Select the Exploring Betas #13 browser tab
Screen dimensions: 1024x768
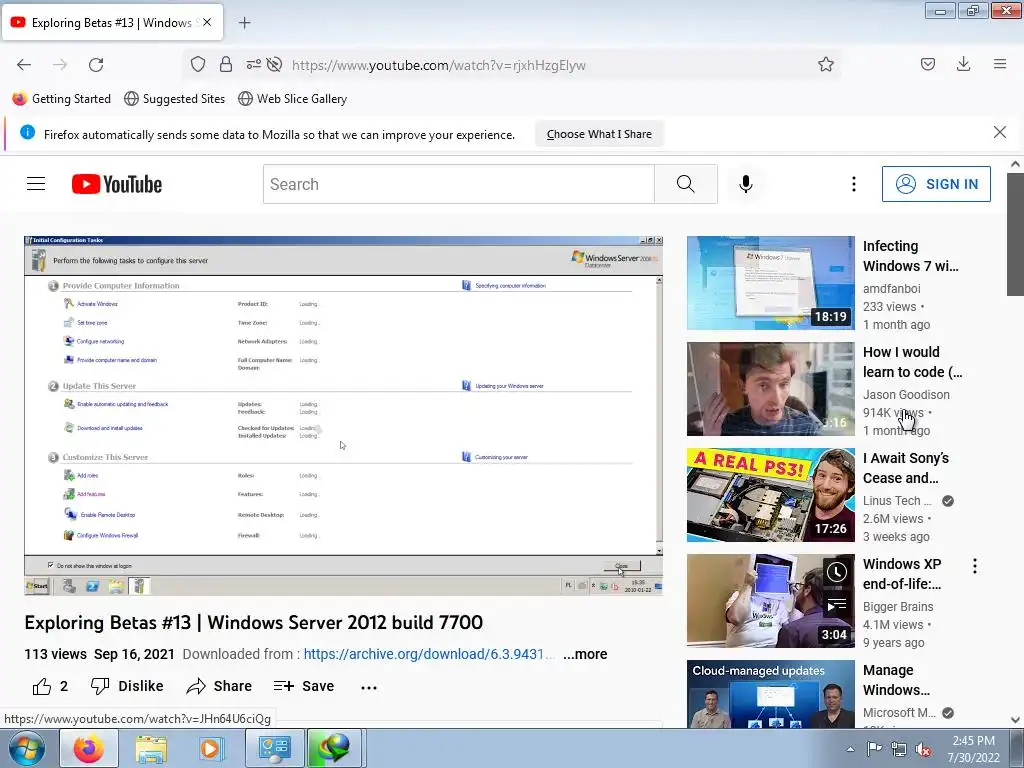(112, 23)
